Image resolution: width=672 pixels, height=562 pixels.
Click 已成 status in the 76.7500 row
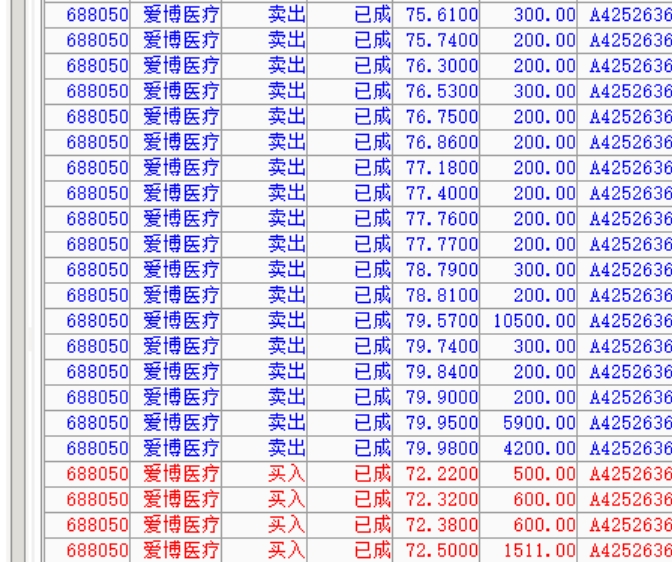[372, 117]
